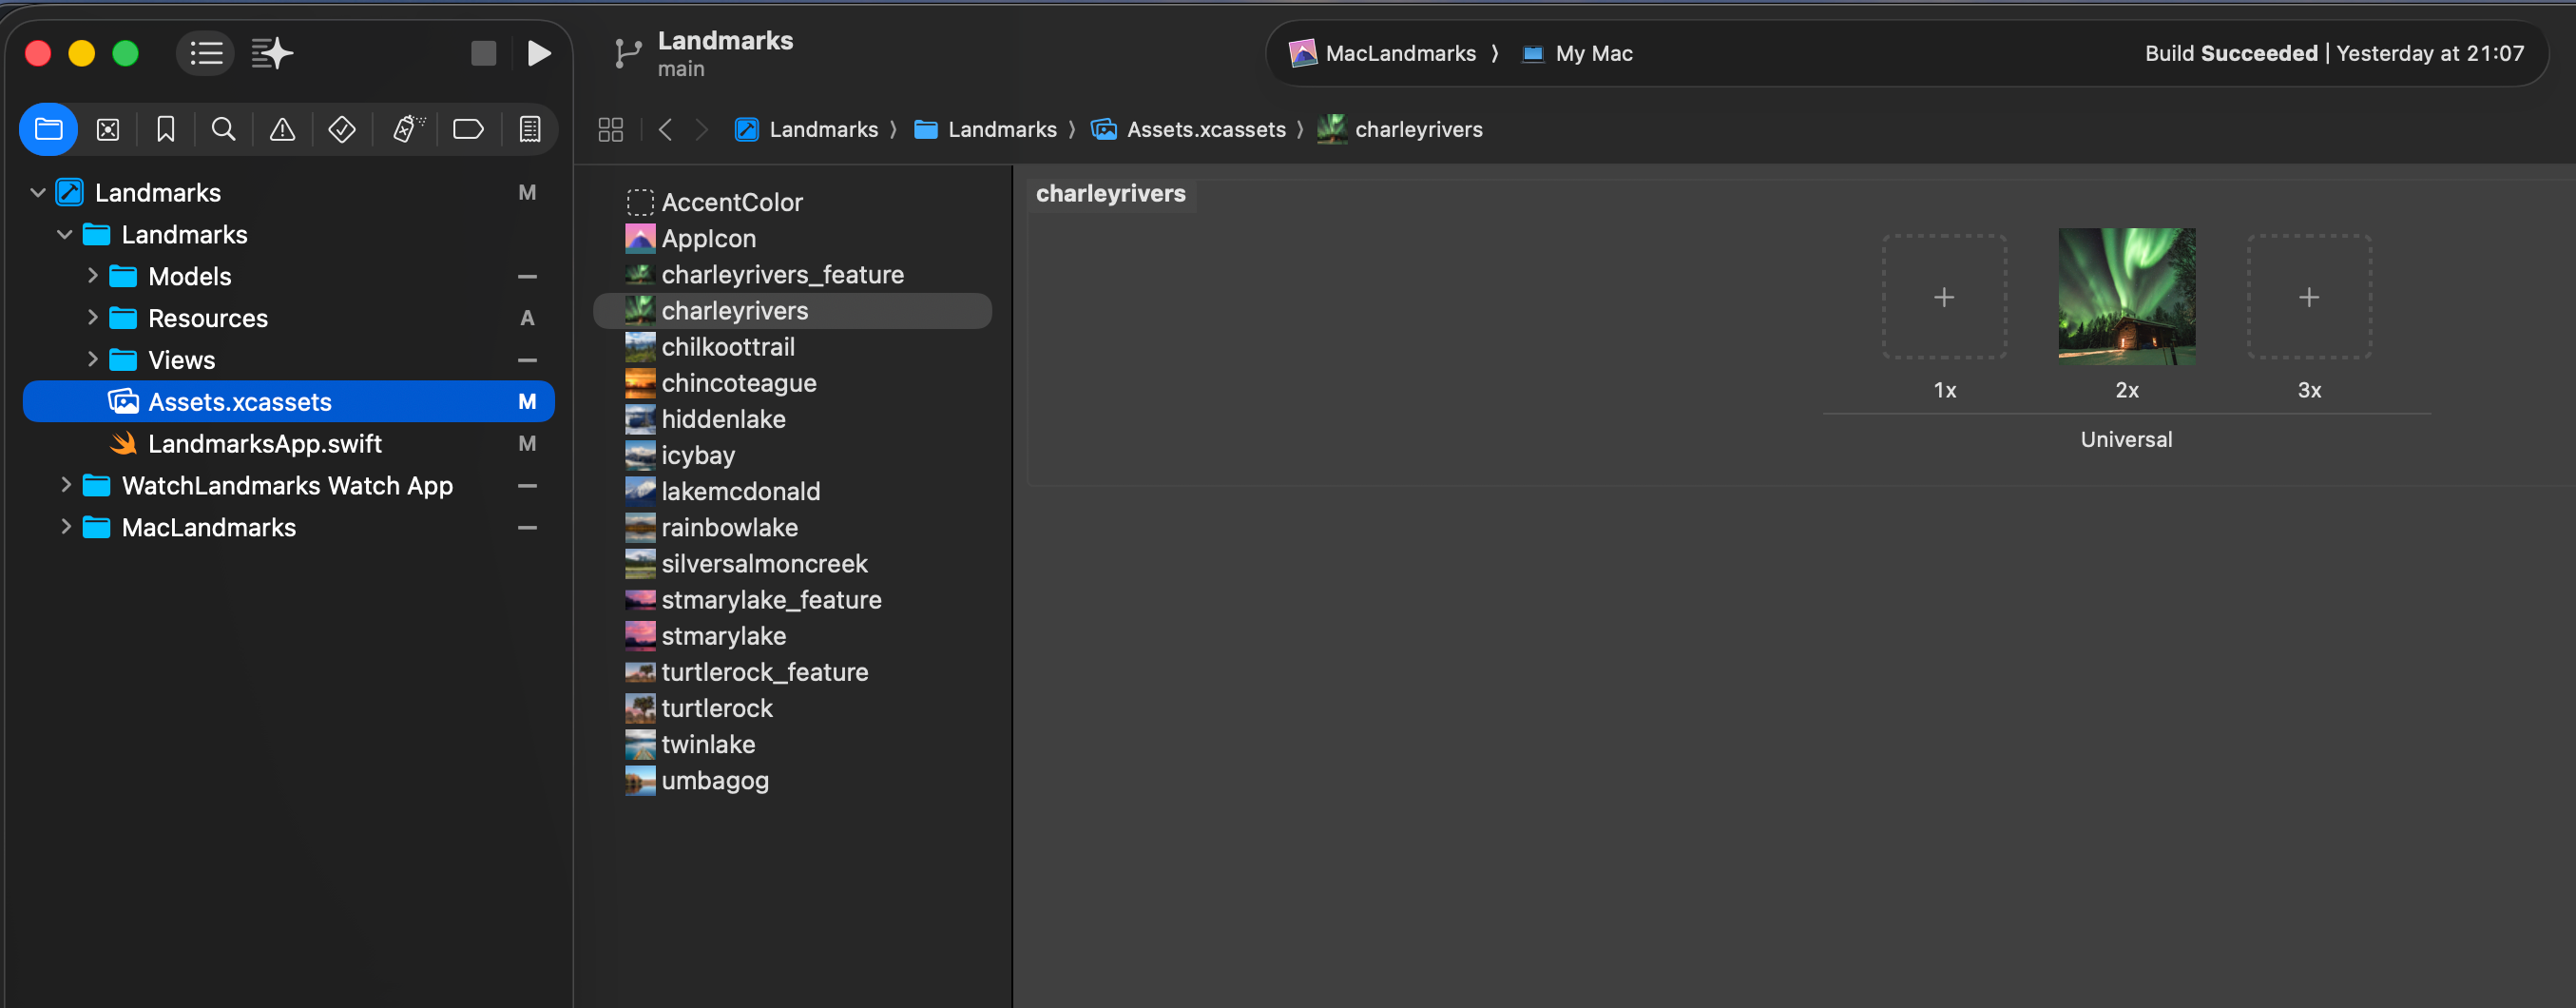Expand the WatchLandmarks Watch App folder
2576x1008 pixels.
click(66, 486)
